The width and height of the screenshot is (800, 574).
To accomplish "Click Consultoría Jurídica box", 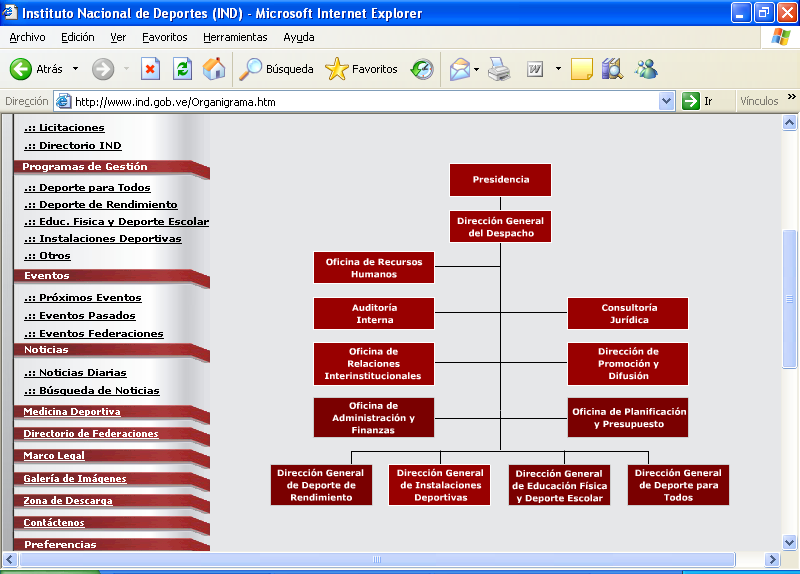I will coord(628,313).
